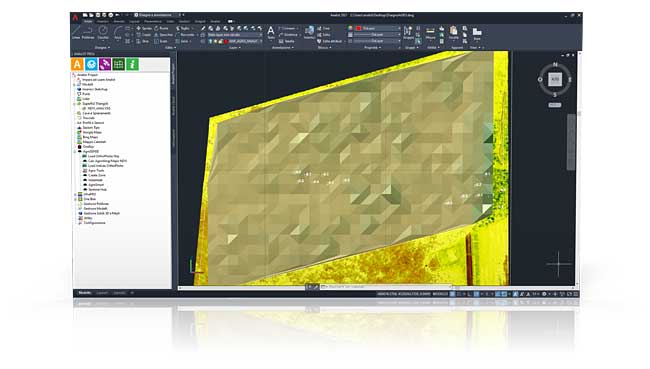This screenshot has width=650, height=369.
Task: Select the Cerchio circle tool
Action: [x=103, y=32]
